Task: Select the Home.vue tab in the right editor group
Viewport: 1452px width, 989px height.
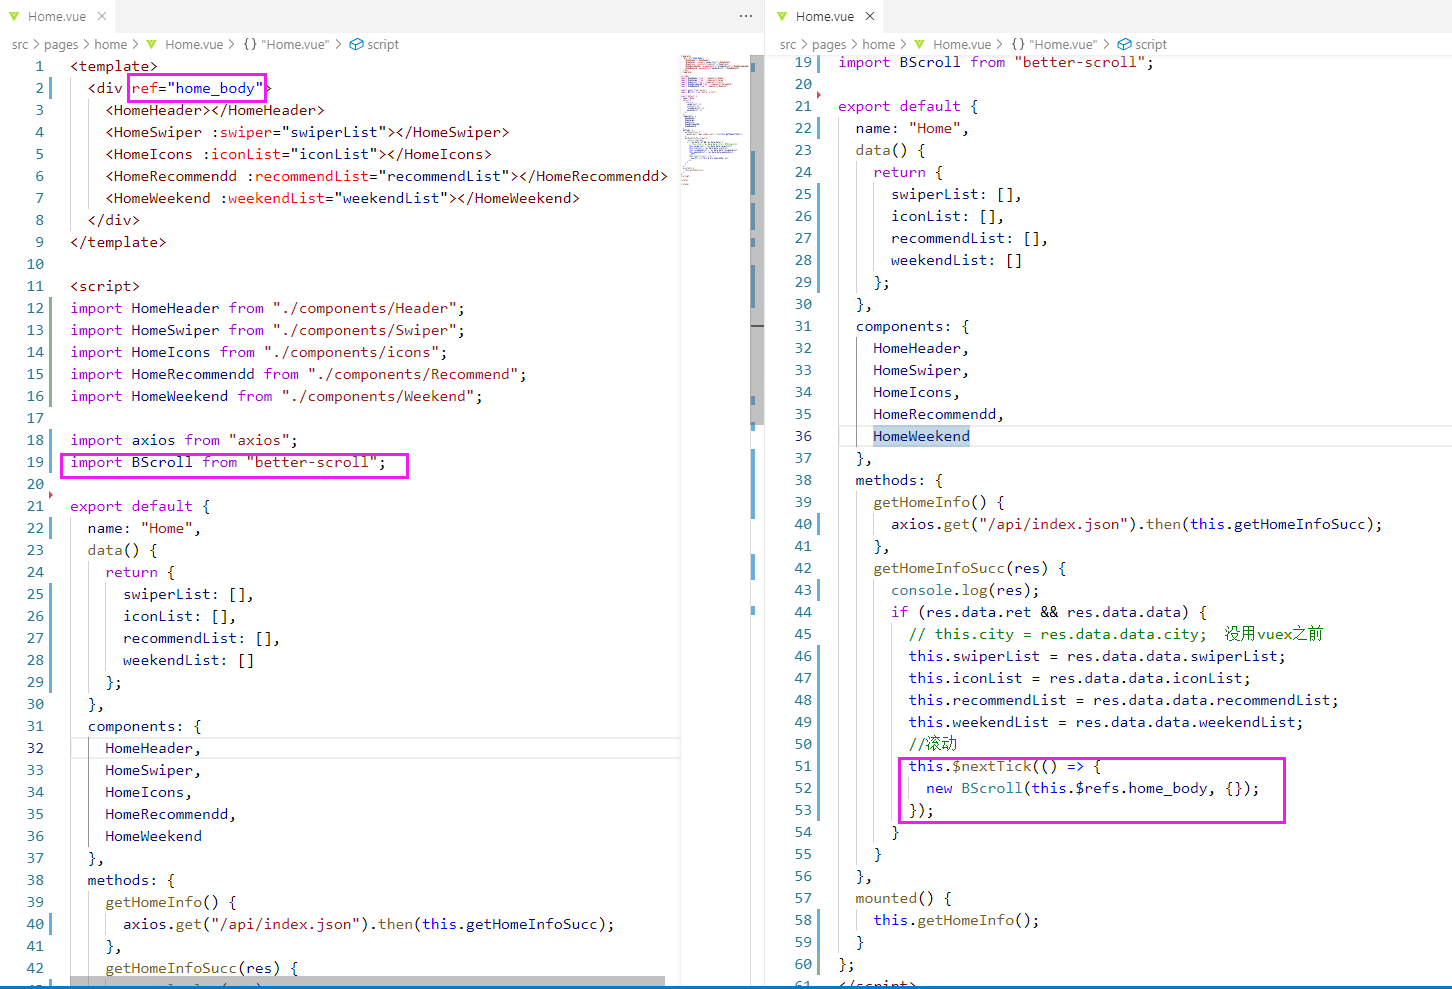Action: tap(824, 16)
